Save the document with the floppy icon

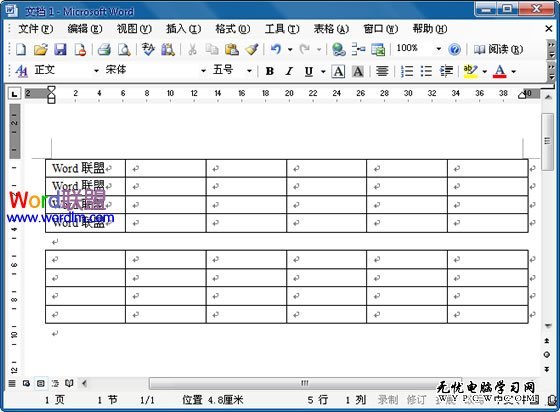click(60, 49)
